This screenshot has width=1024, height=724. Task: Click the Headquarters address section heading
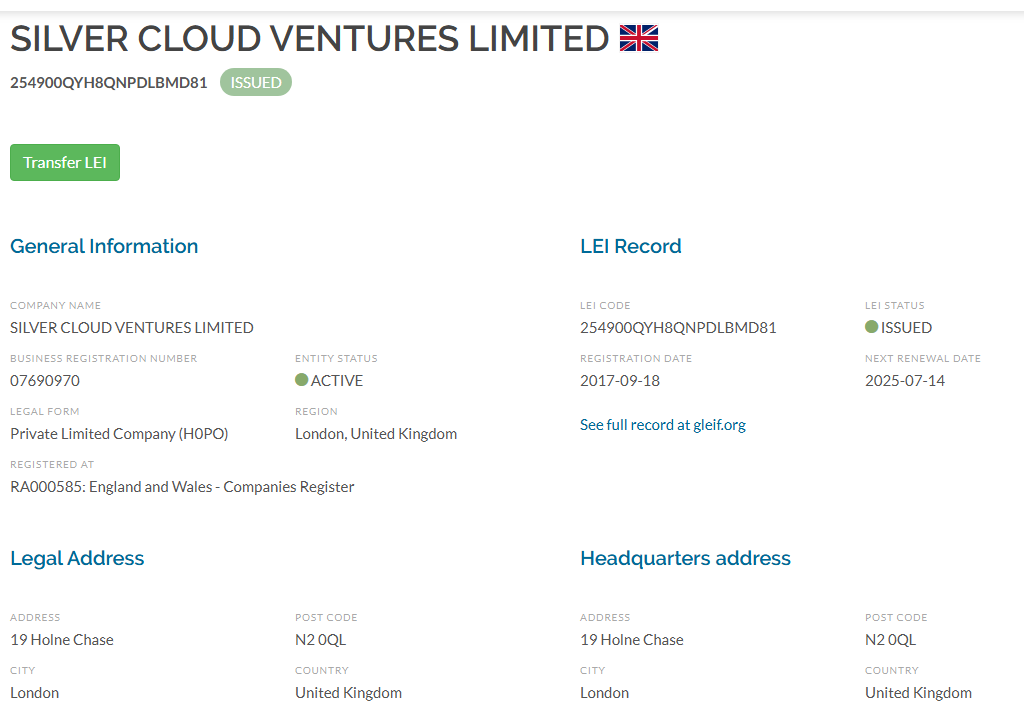pyautogui.click(x=685, y=558)
